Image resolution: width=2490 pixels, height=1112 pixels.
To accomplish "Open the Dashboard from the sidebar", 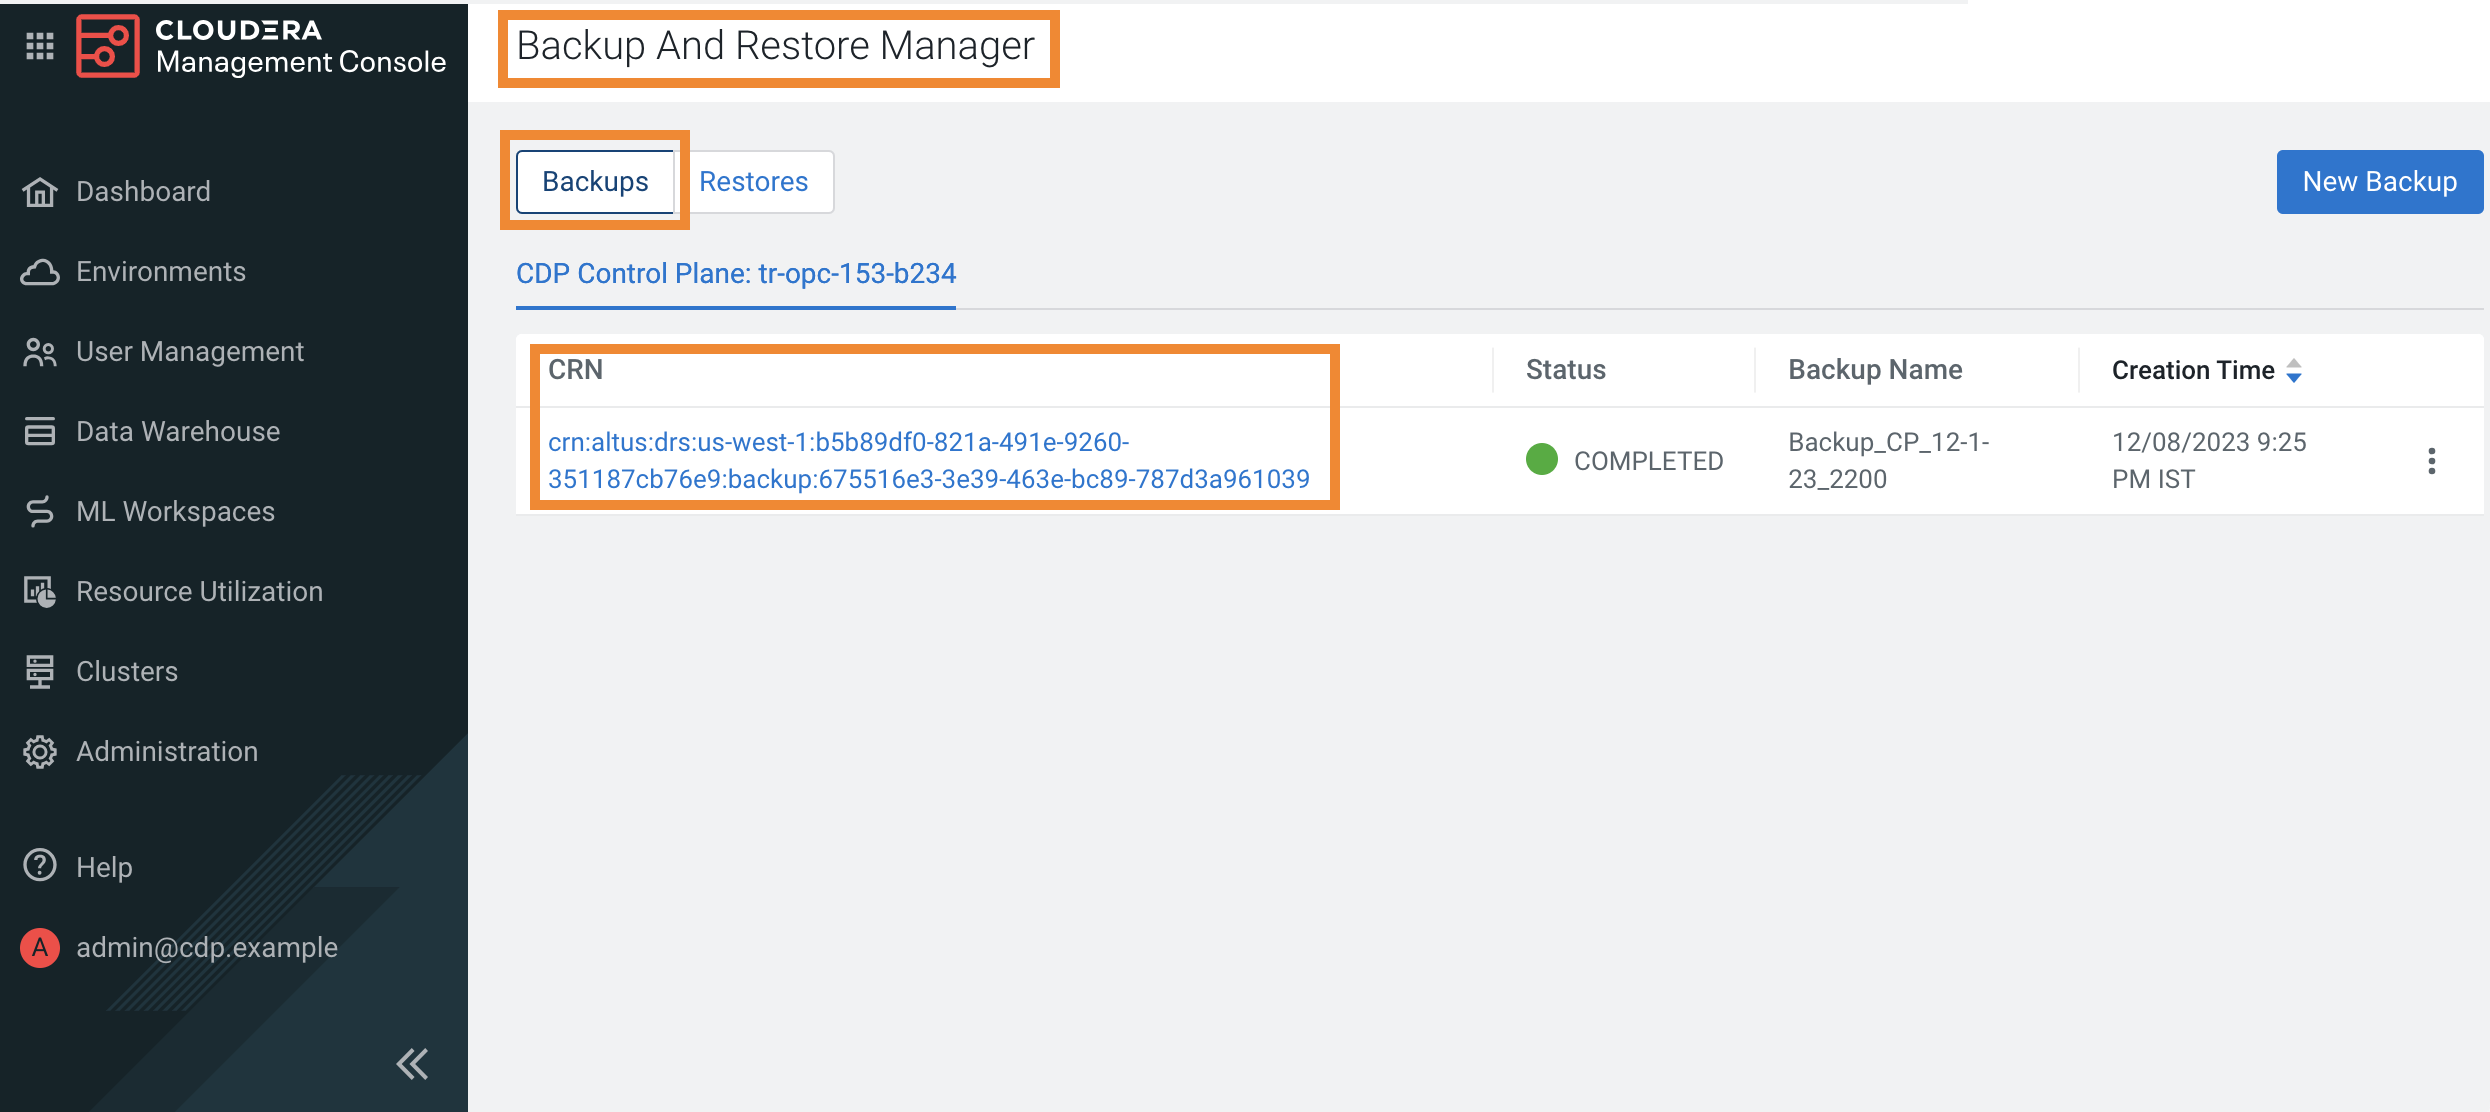I will click(142, 191).
